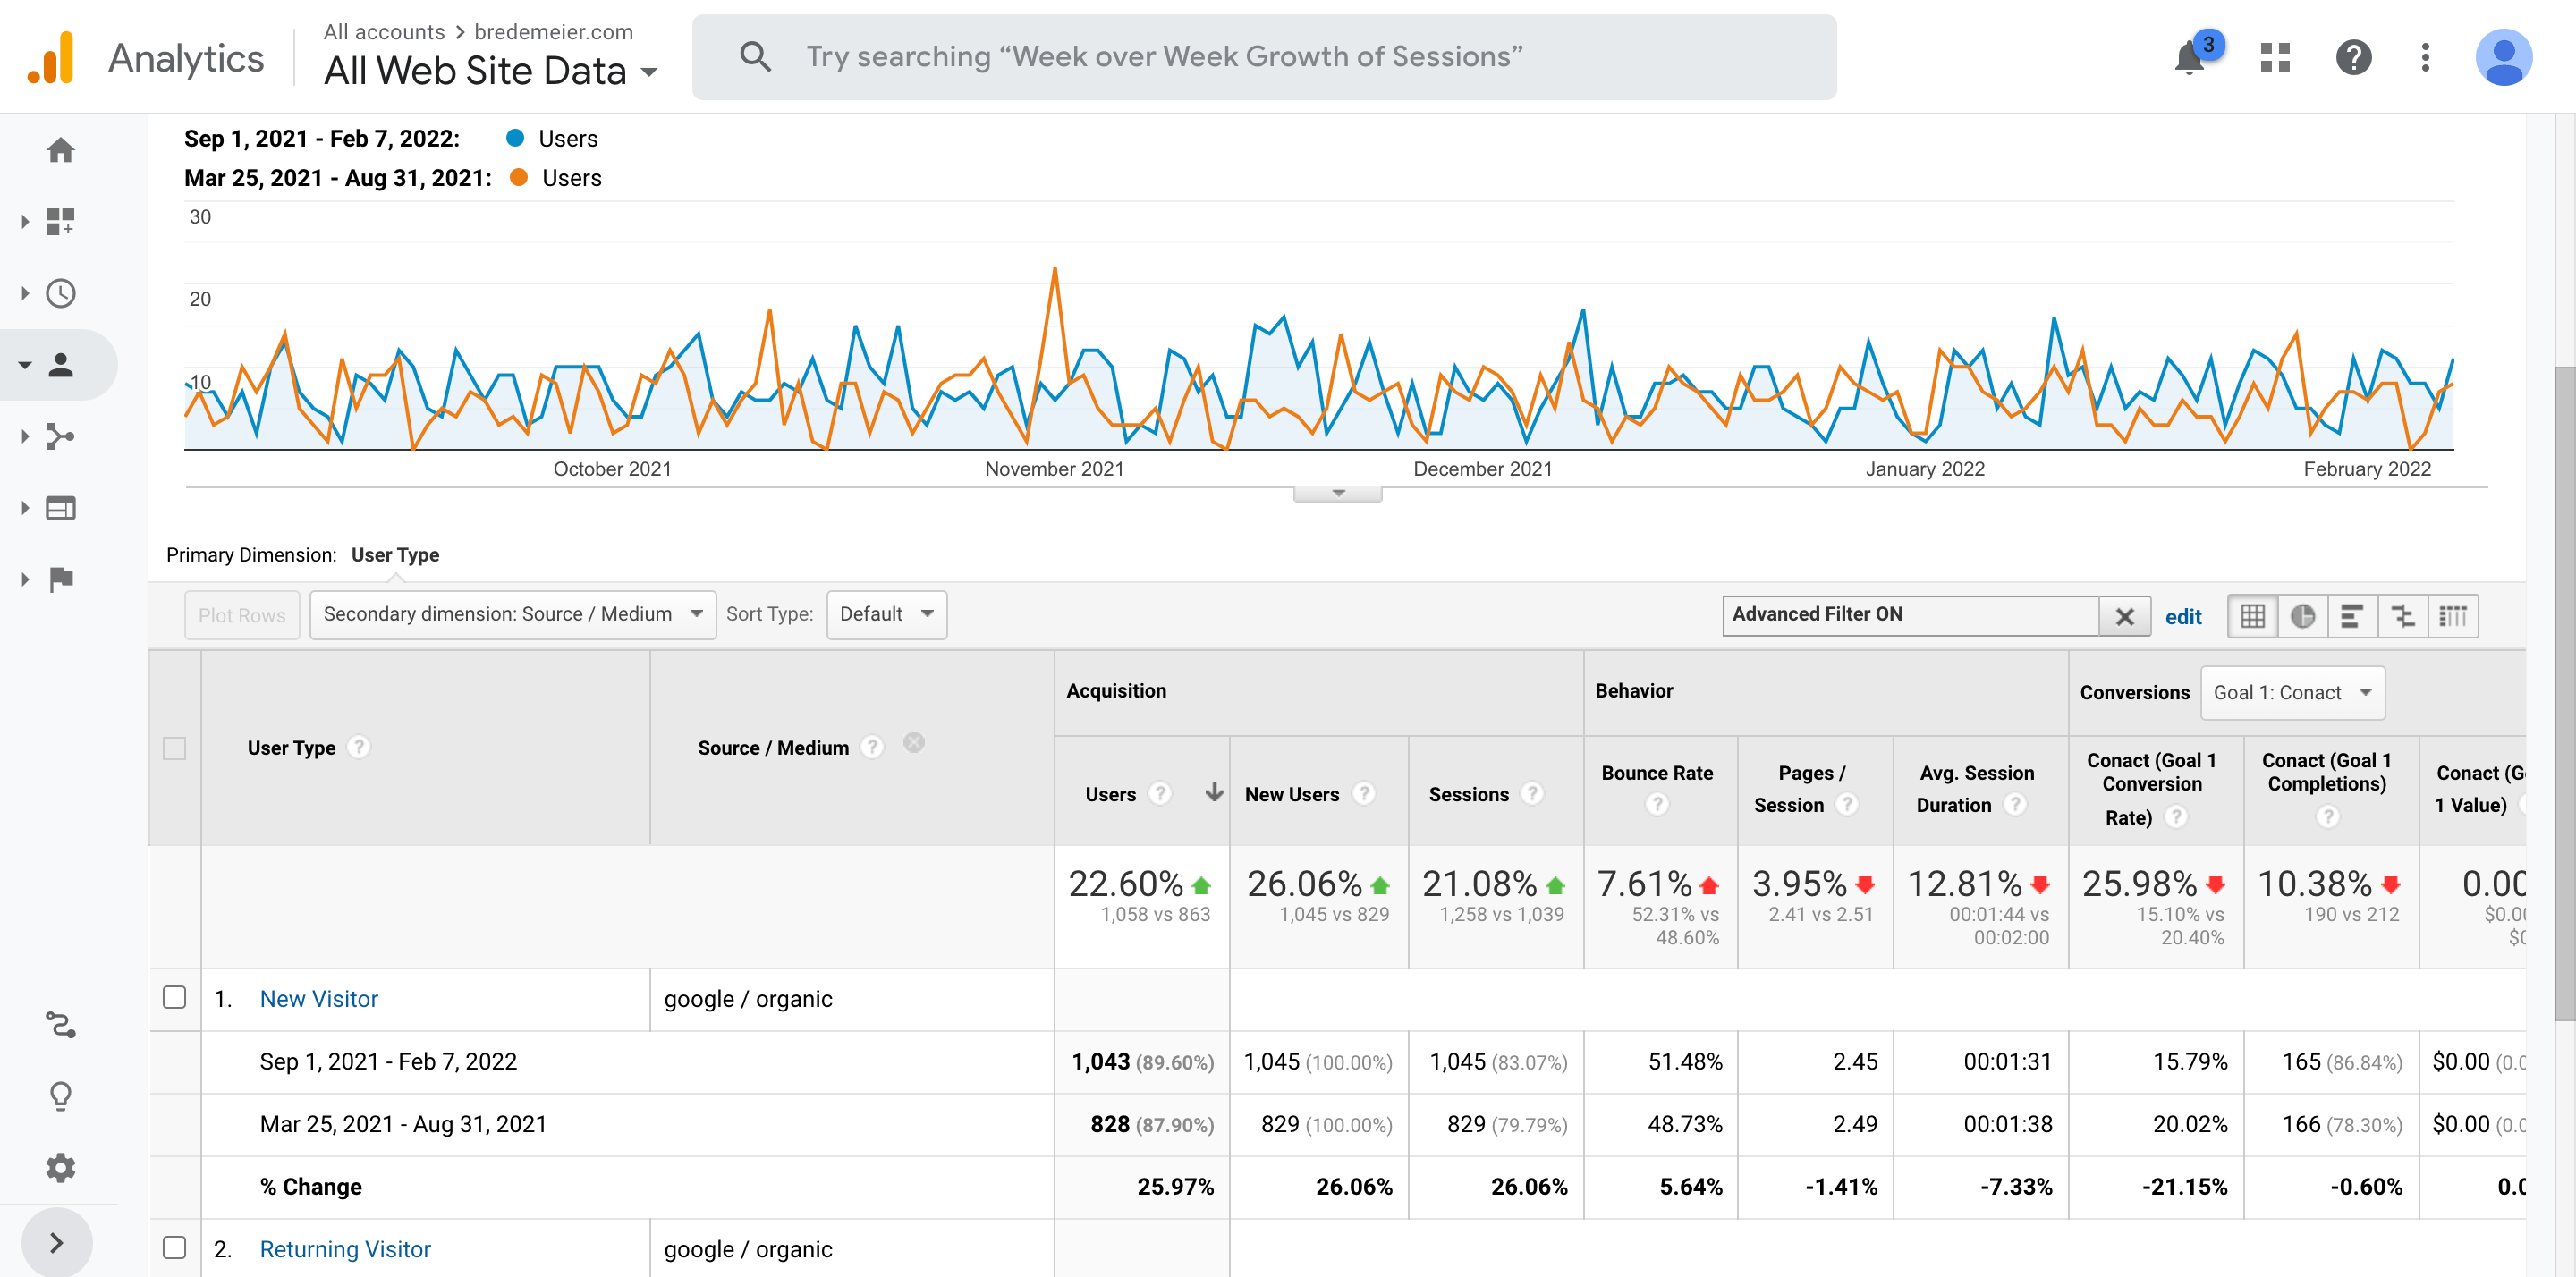Open Secondary dimension Source / Medium dropdown

(x=512, y=614)
